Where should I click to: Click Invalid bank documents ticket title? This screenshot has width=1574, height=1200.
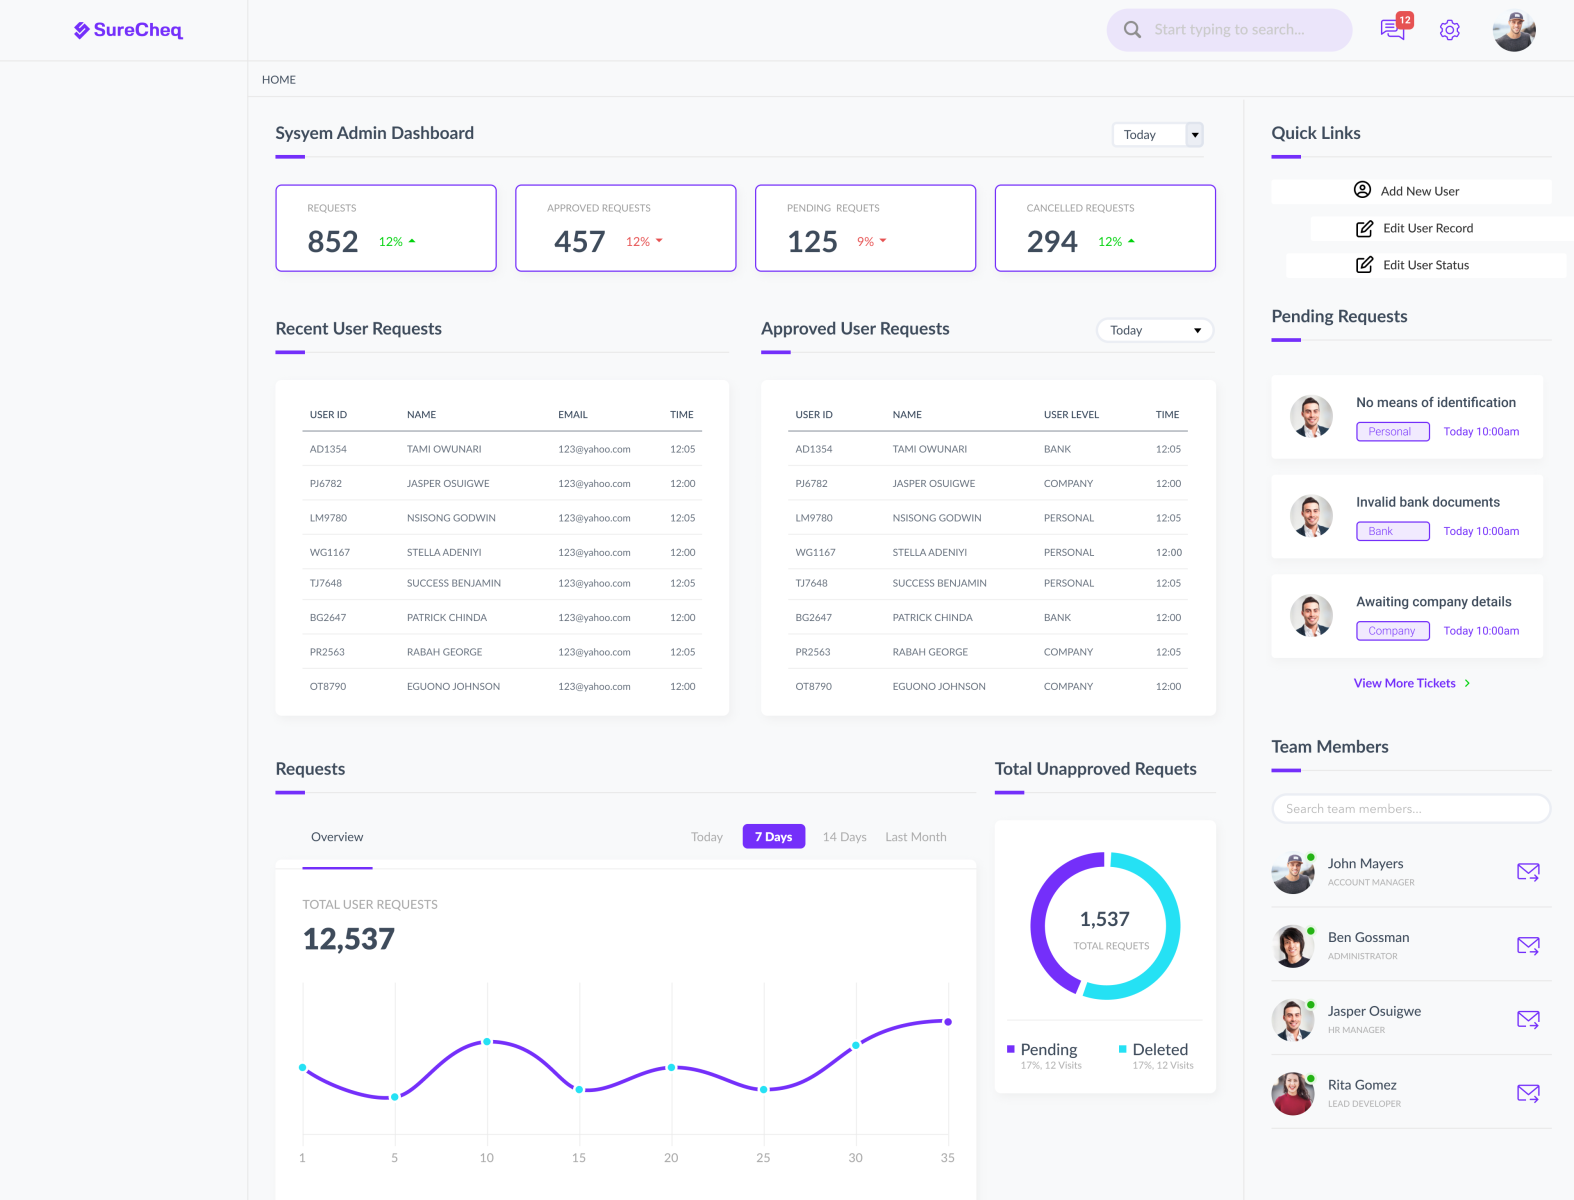tap(1428, 502)
